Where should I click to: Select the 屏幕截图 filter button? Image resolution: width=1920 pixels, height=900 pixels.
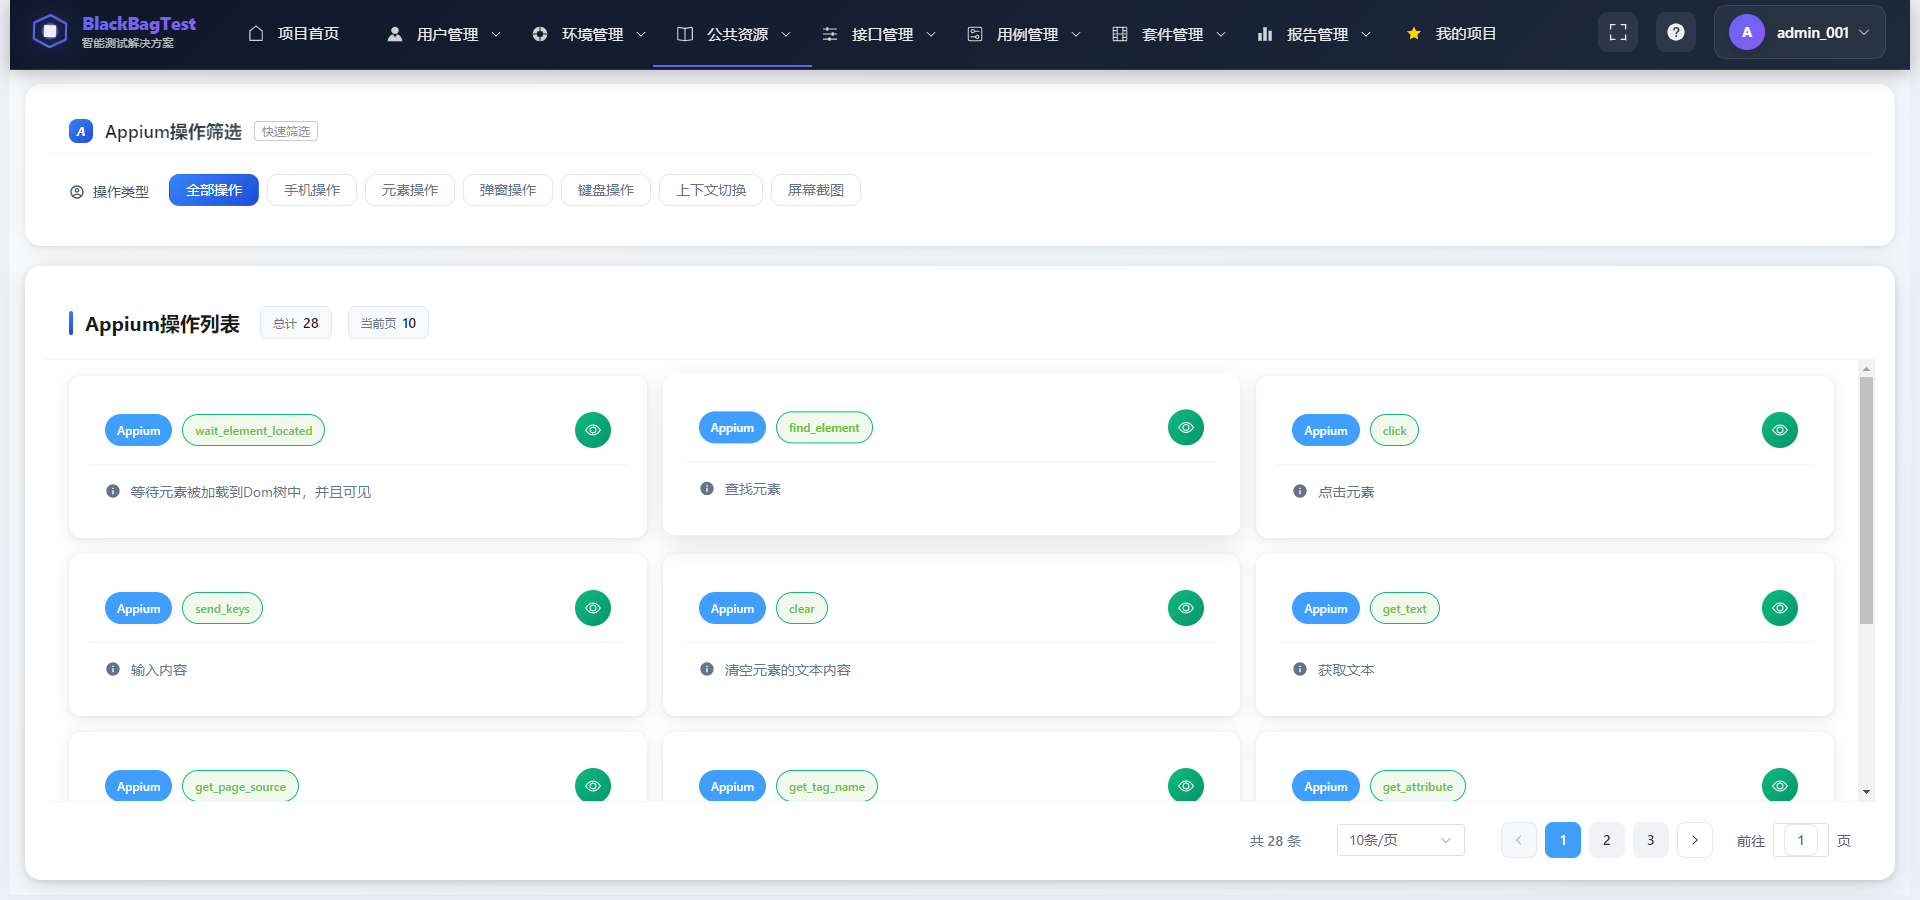click(x=815, y=190)
